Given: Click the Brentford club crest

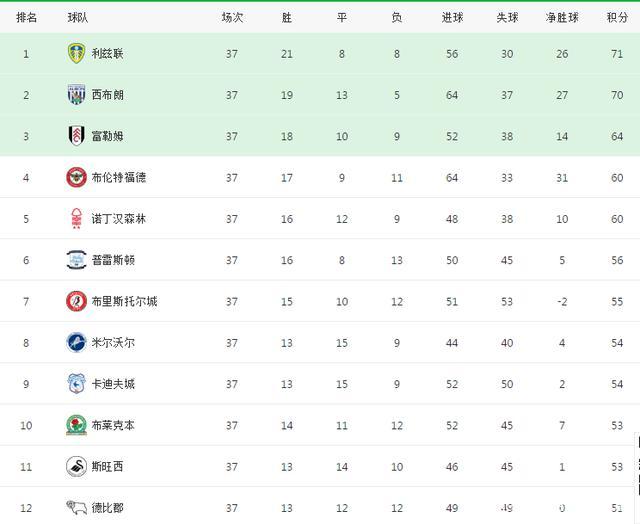Looking at the screenshot, I should (x=76, y=177).
